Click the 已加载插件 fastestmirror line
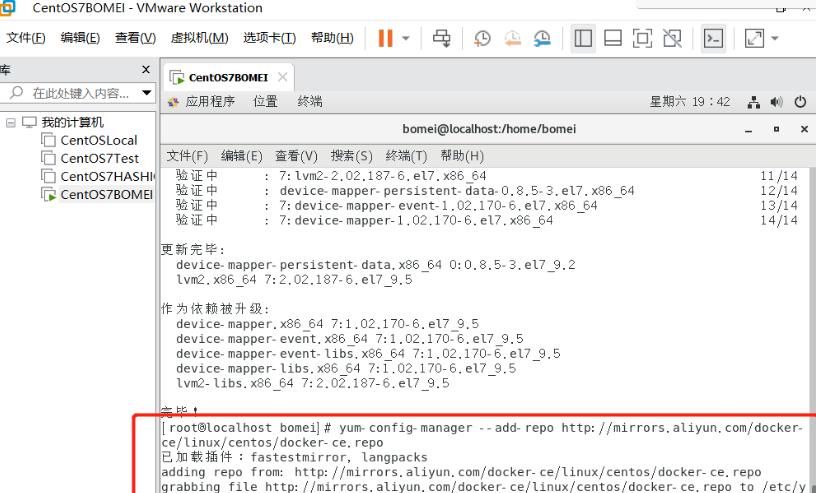The image size is (816, 493). click(295, 458)
